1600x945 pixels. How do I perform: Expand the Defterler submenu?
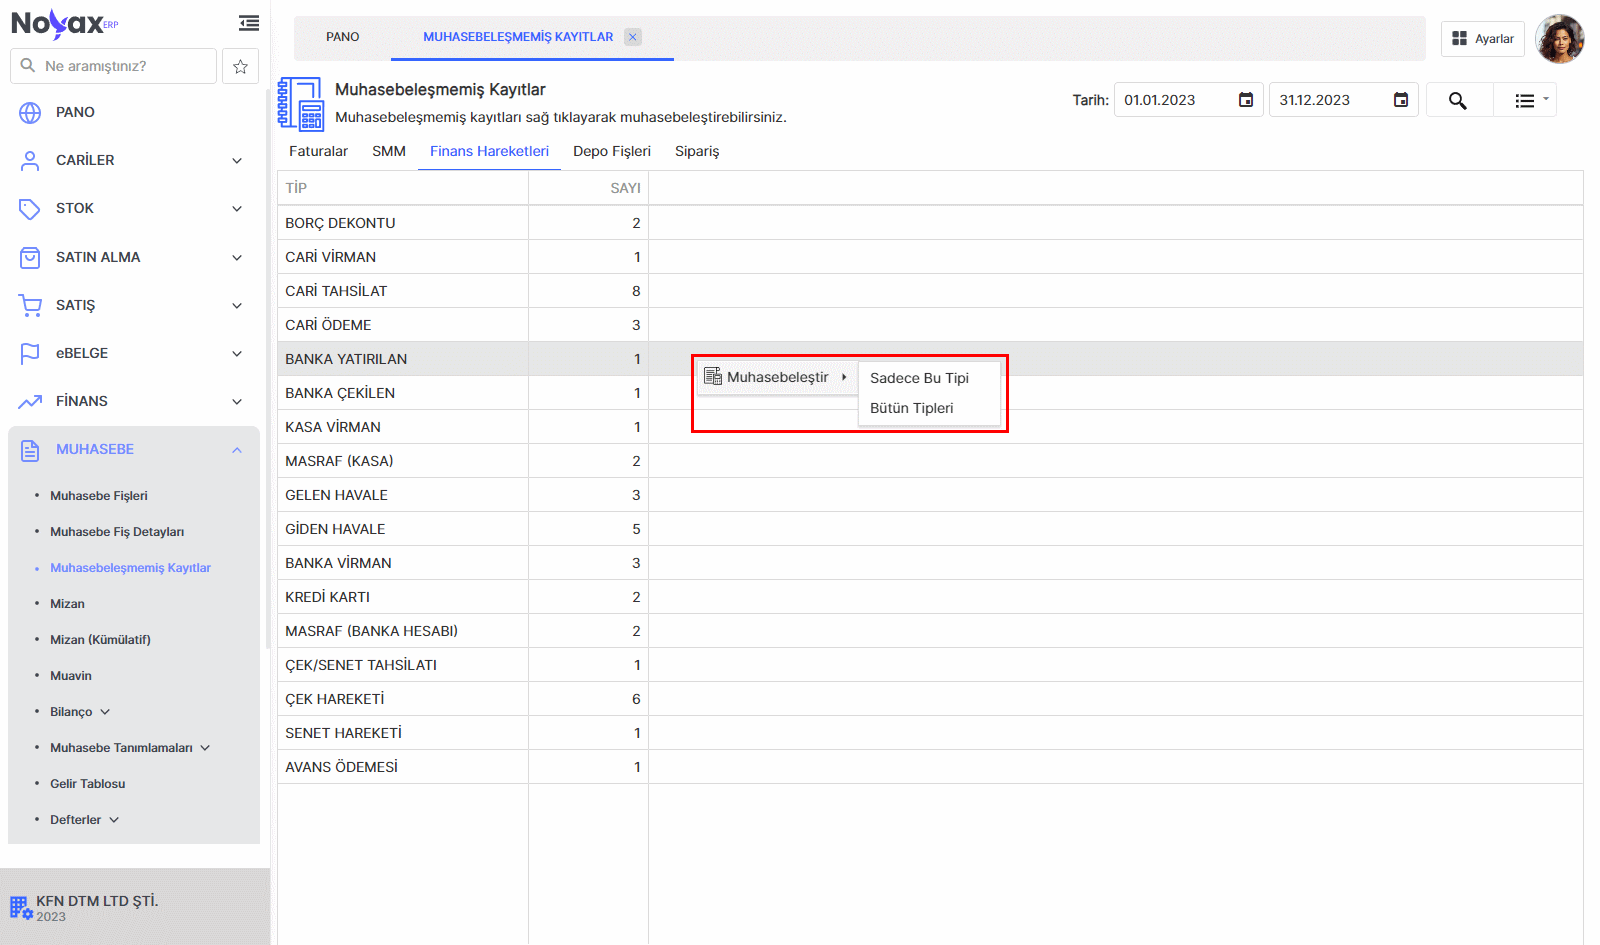(114, 820)
